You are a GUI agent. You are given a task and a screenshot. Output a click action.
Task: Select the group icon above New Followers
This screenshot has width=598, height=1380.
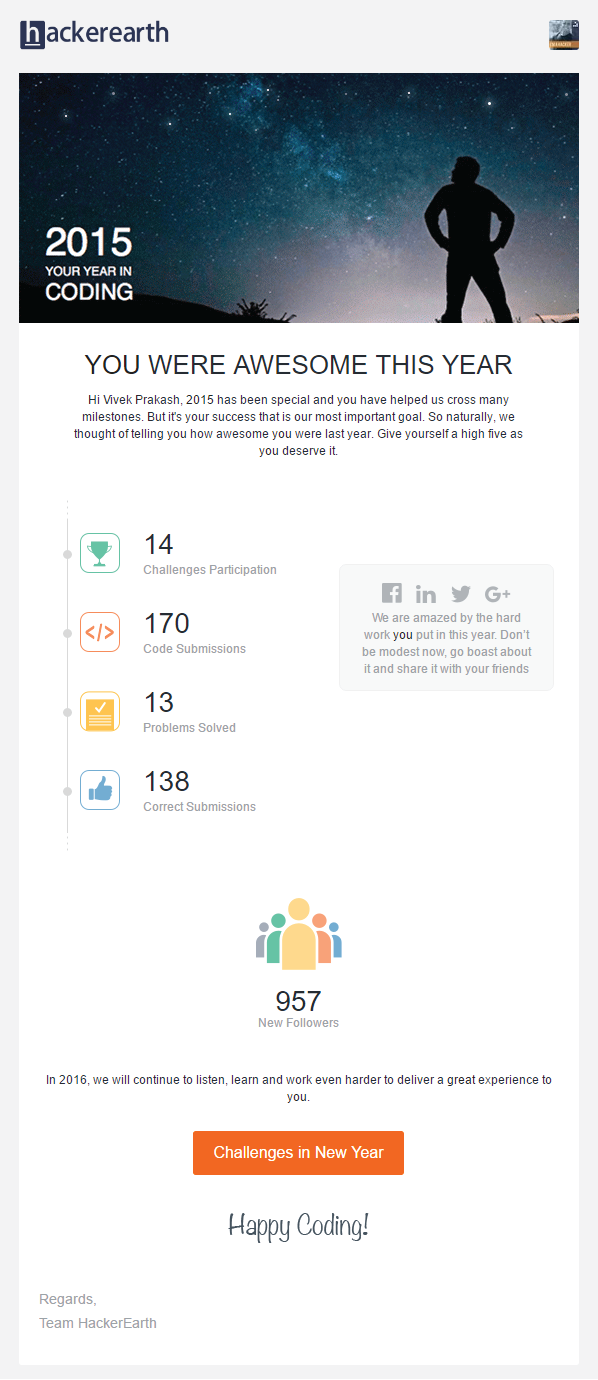(x=298, y=933)
